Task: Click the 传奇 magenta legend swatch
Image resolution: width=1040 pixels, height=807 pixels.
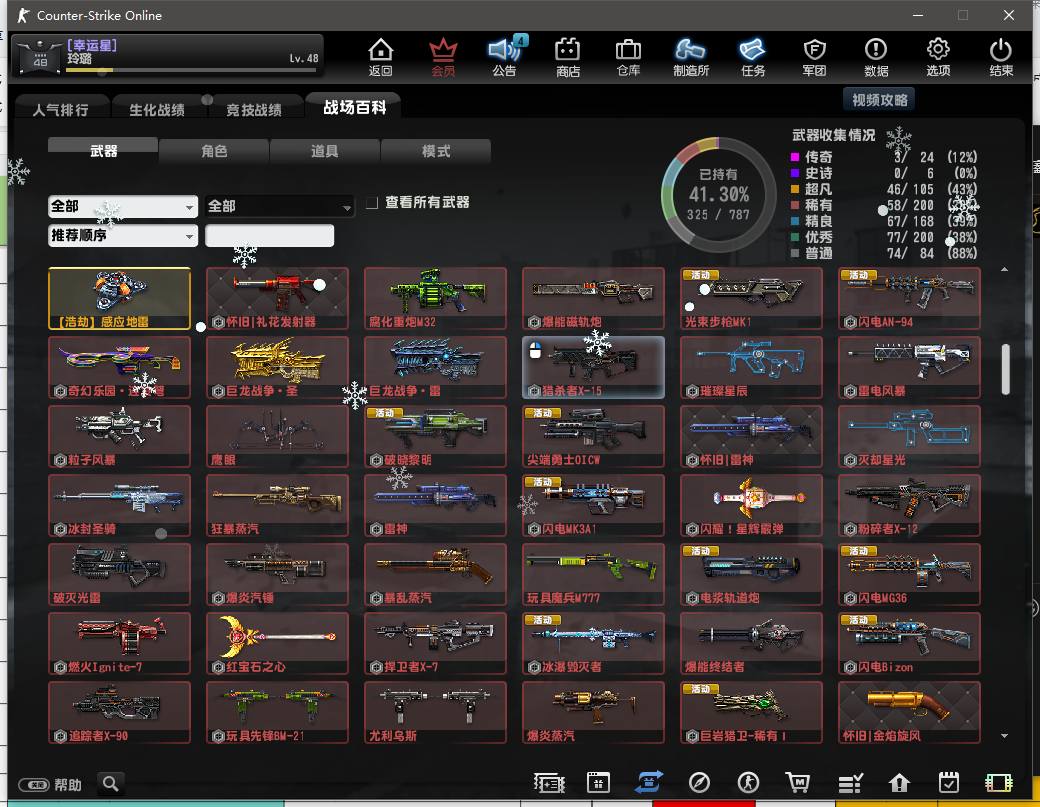Action: click(x=795, y=157)
